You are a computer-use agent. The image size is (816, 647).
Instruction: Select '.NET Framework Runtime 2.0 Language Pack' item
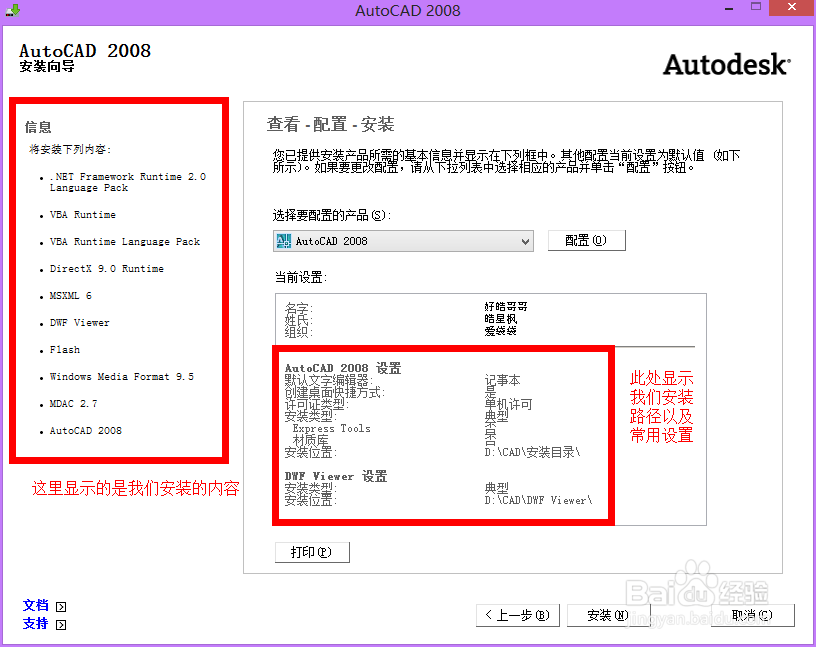pos(128,182)
